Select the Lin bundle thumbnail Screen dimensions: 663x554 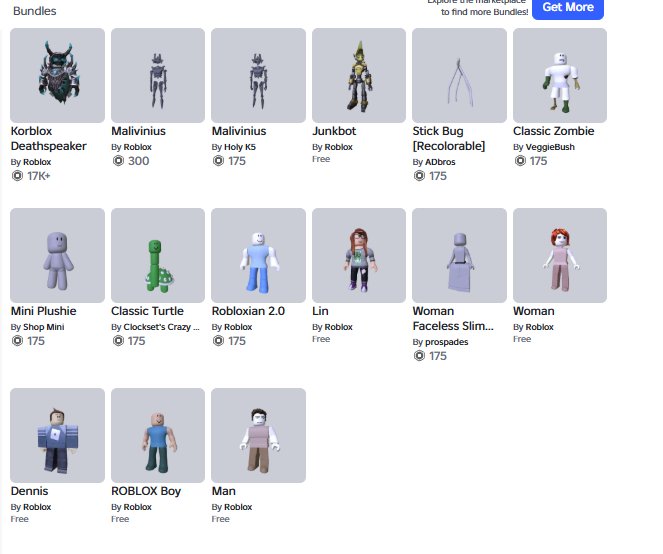[x=359, y=255]
